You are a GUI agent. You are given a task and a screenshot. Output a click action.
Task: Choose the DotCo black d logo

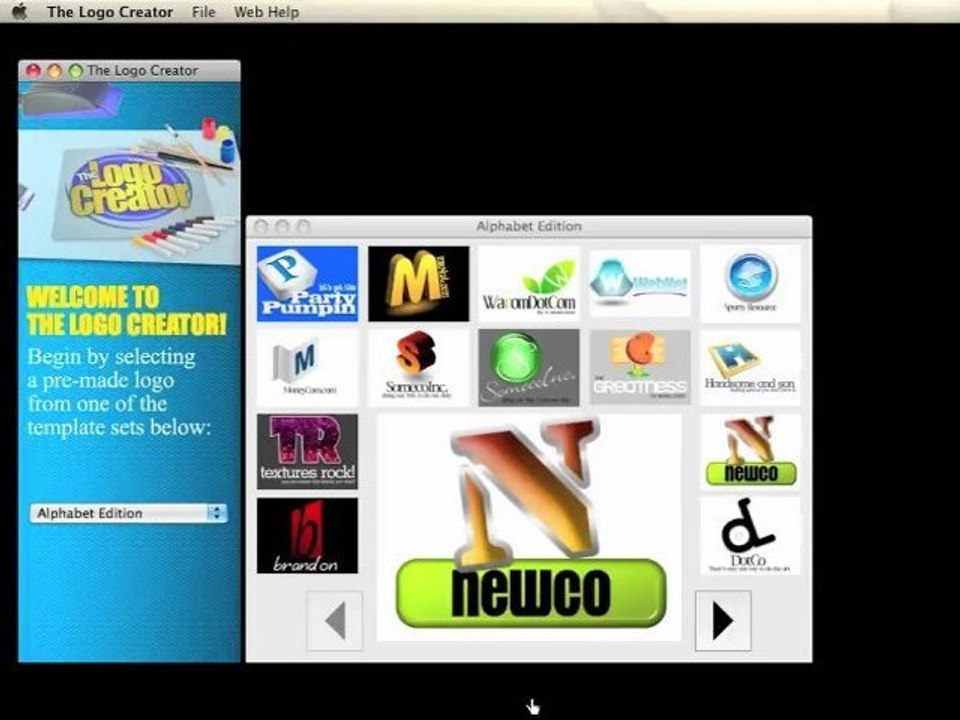(x=751, y=536)
